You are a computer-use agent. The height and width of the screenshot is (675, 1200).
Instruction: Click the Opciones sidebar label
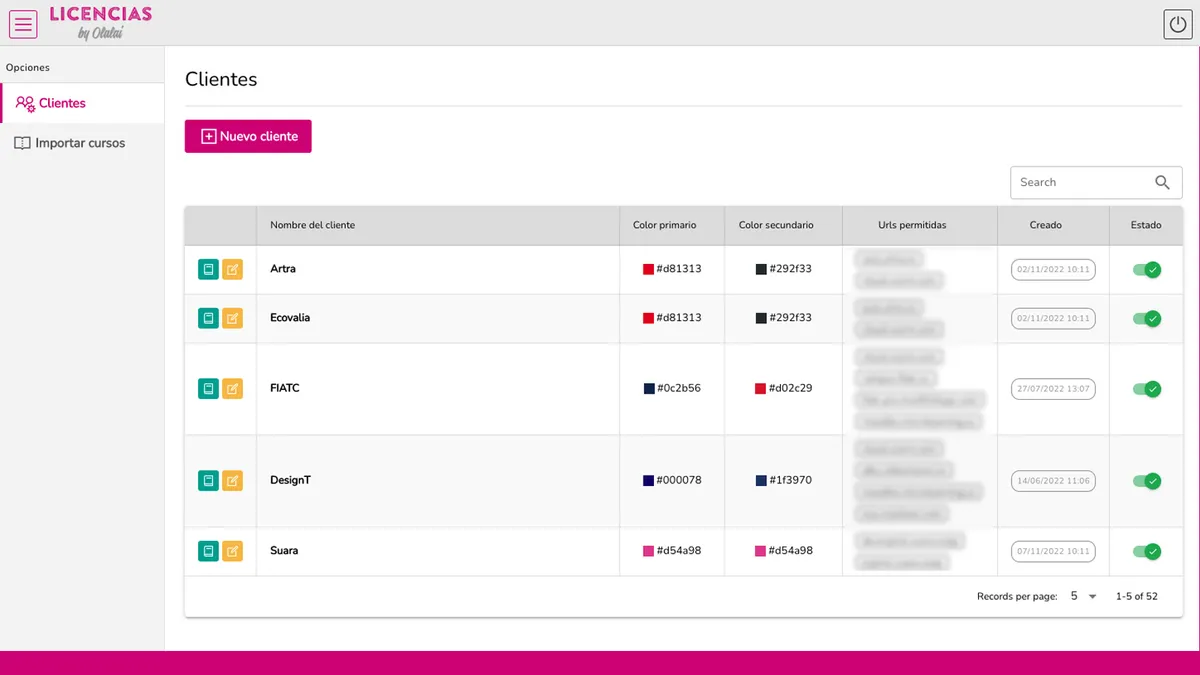click(28, 68)
